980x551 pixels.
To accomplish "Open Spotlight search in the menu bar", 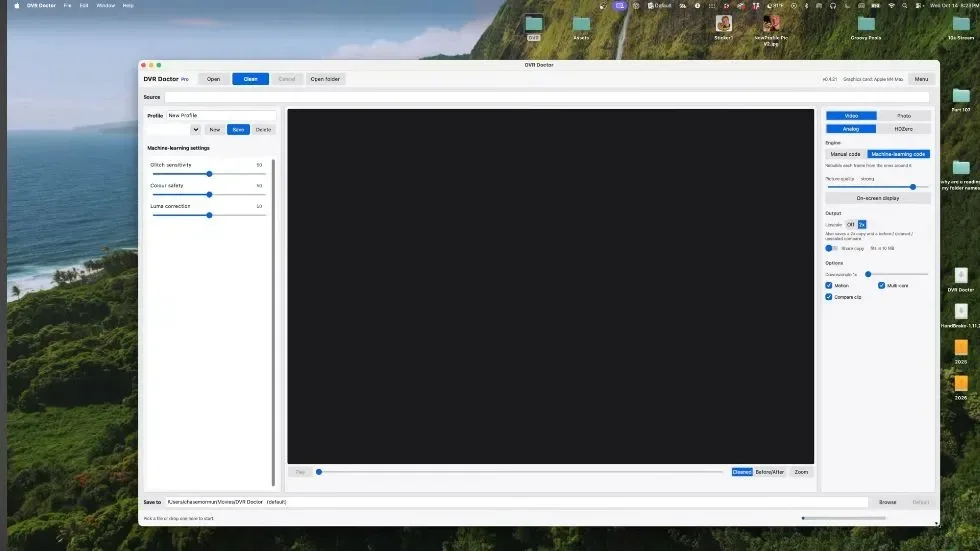I will click(x=904, y=6).
